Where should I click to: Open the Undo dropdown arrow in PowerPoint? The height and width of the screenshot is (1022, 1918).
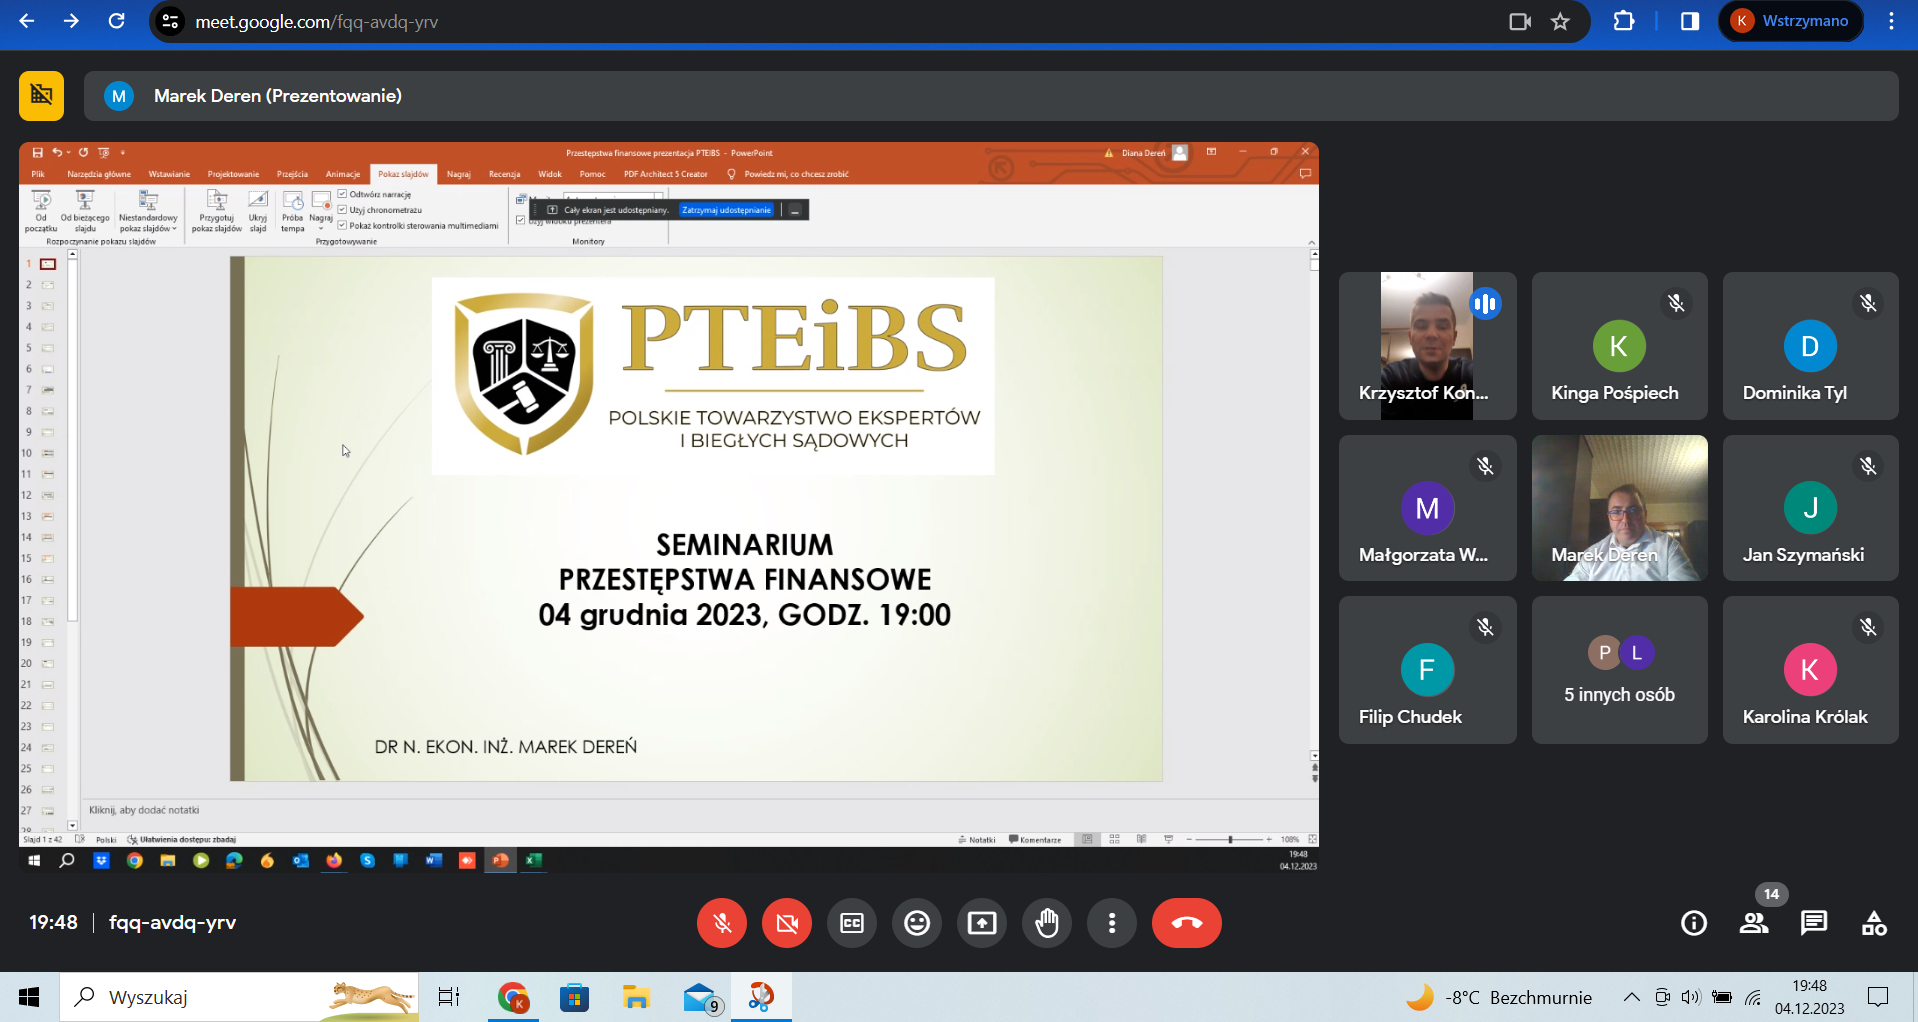(68, 153)
